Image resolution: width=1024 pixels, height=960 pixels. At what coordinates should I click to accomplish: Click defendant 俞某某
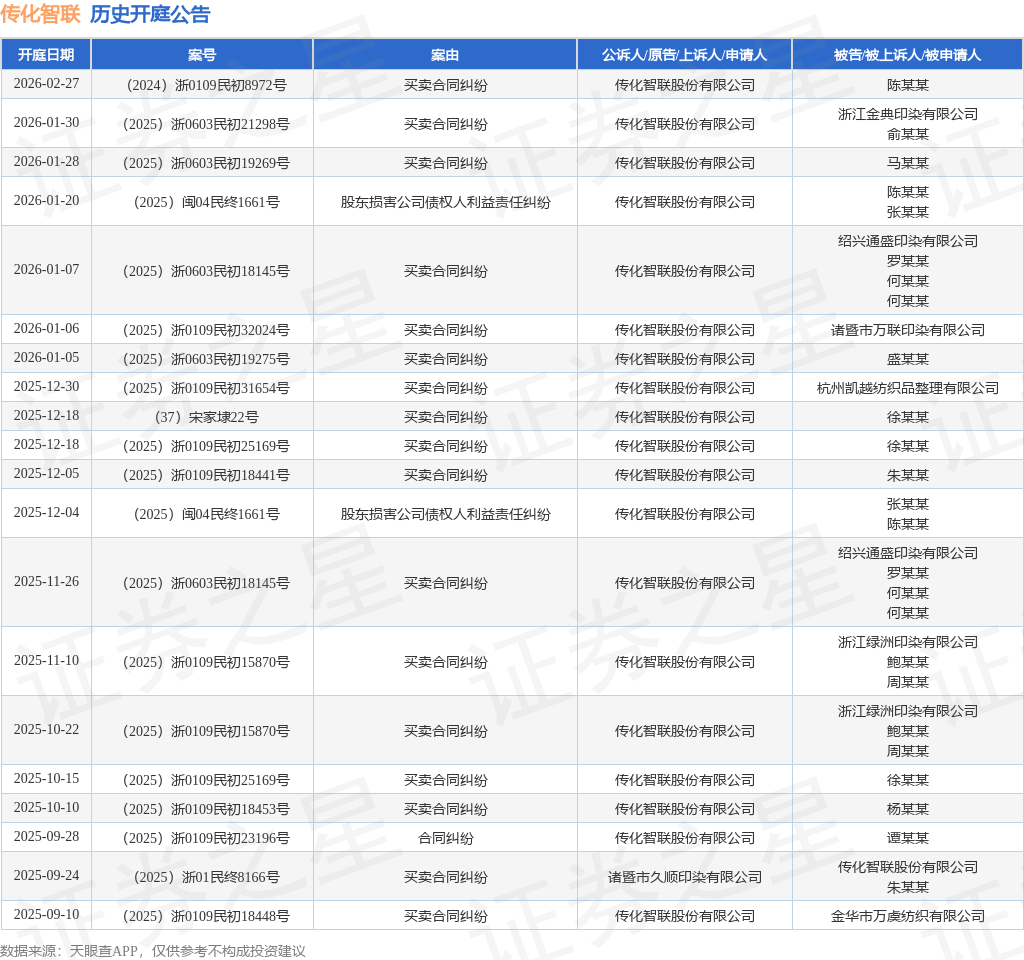908,134
